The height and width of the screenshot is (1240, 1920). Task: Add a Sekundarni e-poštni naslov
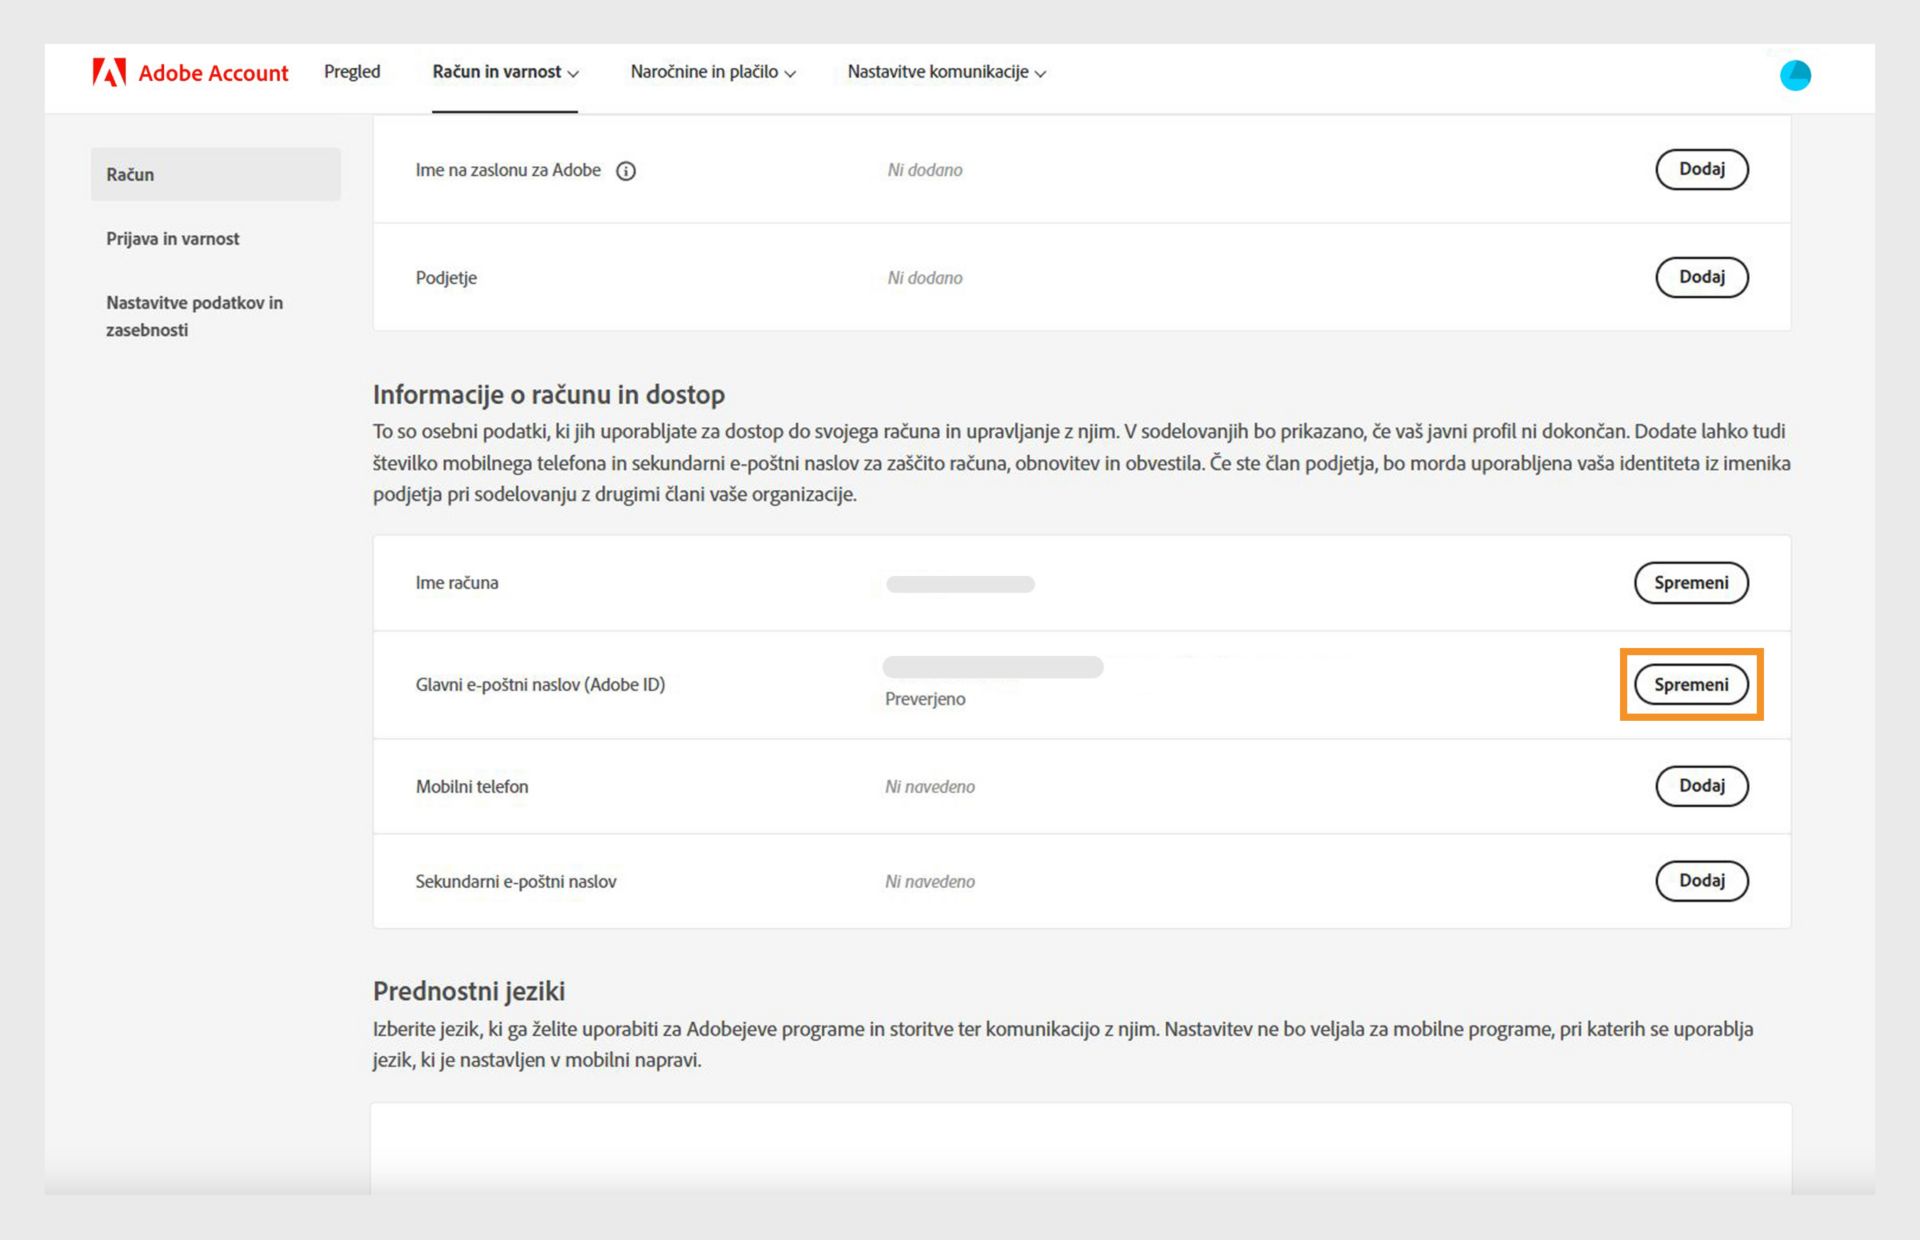pos(1701,881)
